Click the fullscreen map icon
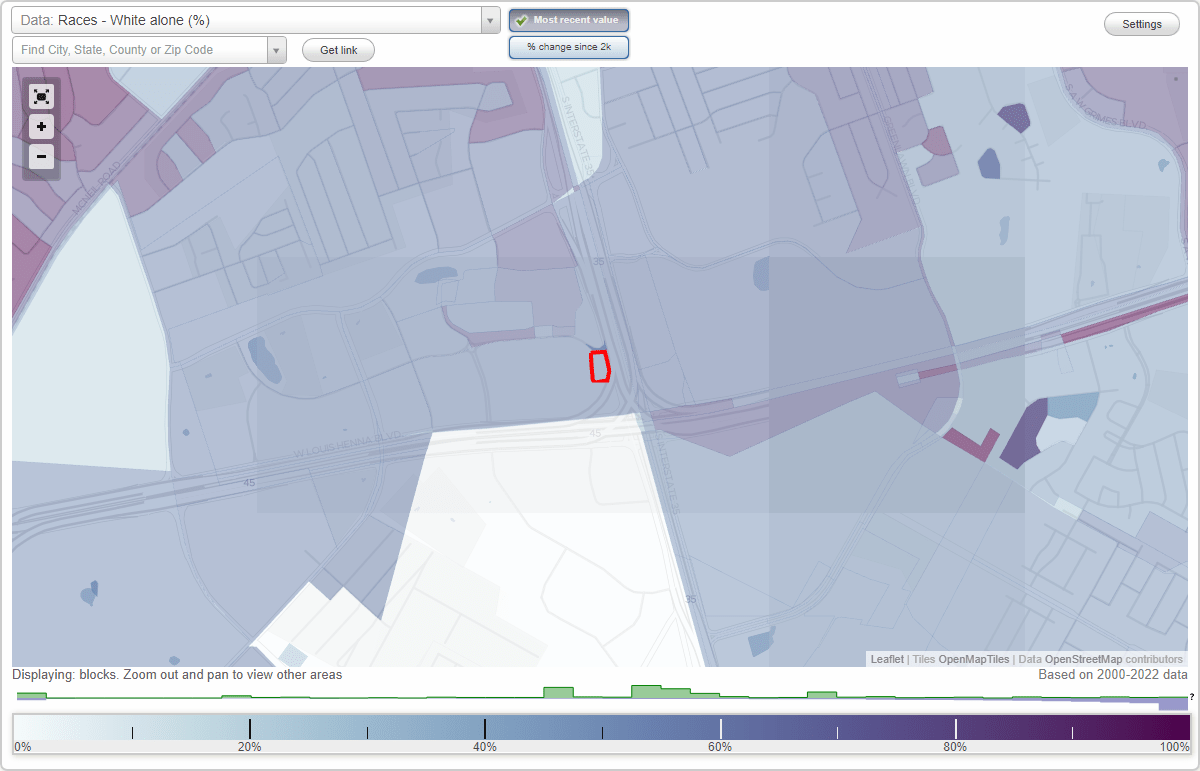The image size is (1200, 771). (41, 96)
